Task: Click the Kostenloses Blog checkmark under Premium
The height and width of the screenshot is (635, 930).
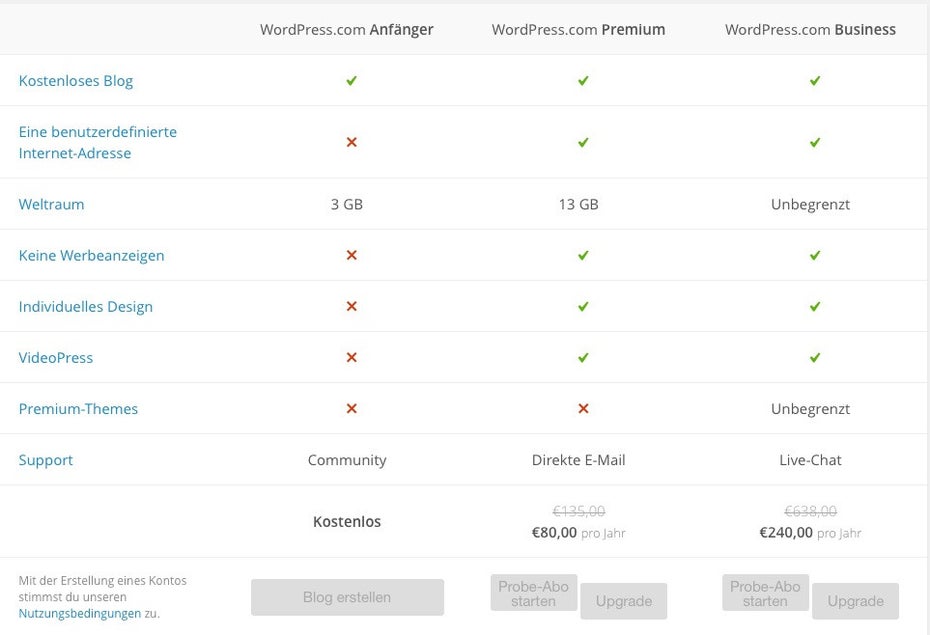Action: click(584, 80)
